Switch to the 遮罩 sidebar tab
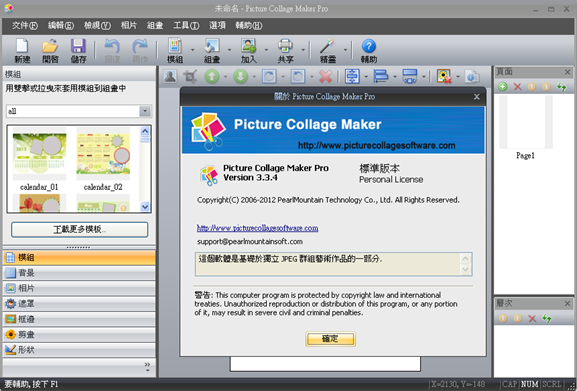Image resolution: width=577 pixels, height=391 pixels. (79, 304)
